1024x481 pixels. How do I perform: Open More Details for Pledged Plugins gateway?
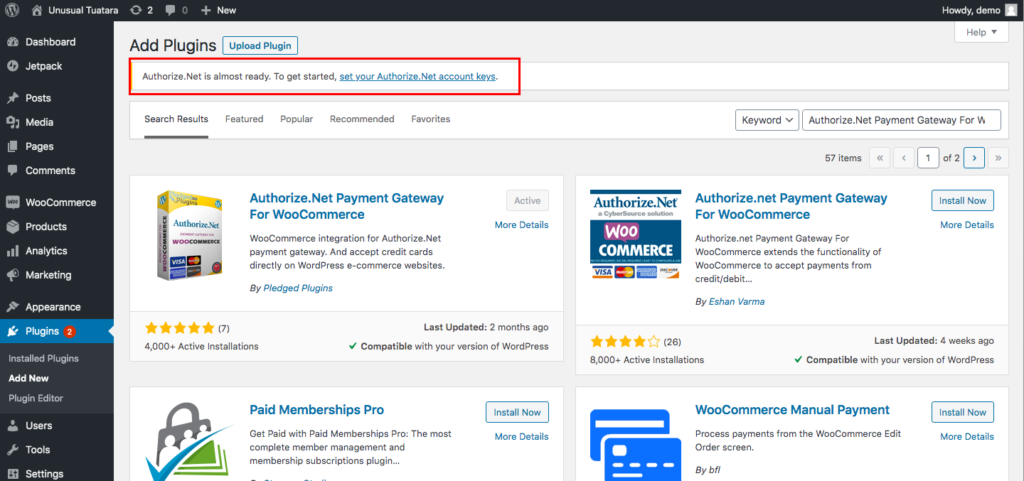tap(521, 225)
